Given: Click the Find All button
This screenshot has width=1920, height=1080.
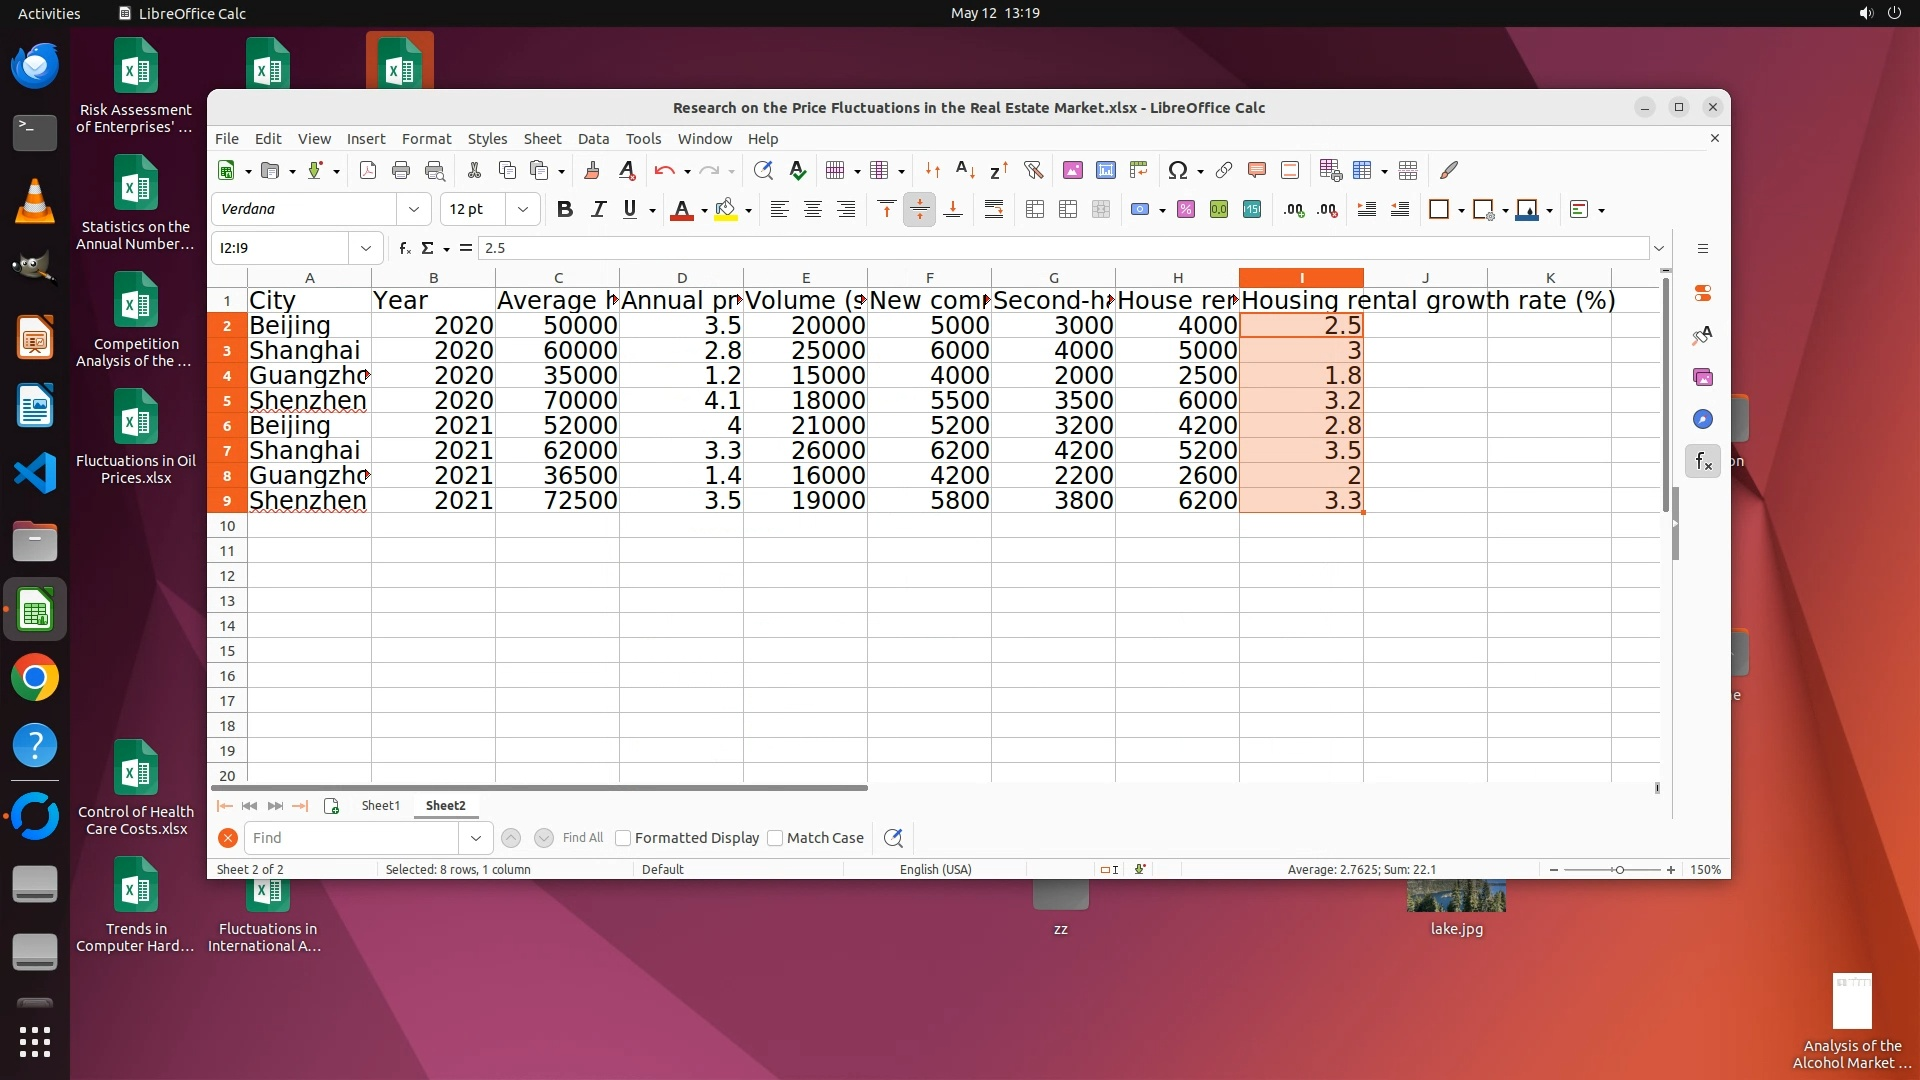Looking at the screenshot, I should tap(582, 838).
